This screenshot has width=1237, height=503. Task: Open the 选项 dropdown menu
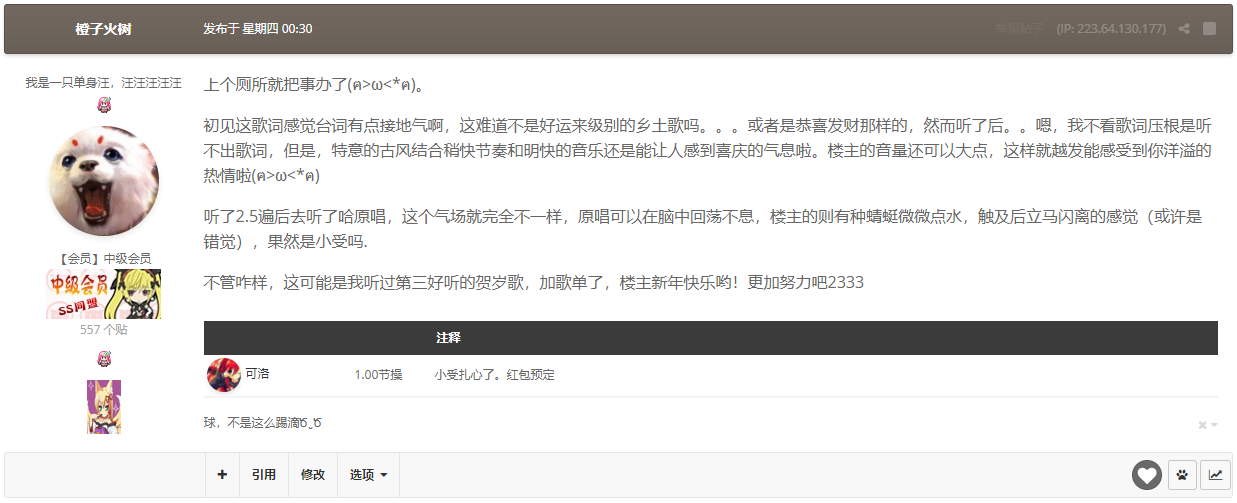[x=368, y=475]
